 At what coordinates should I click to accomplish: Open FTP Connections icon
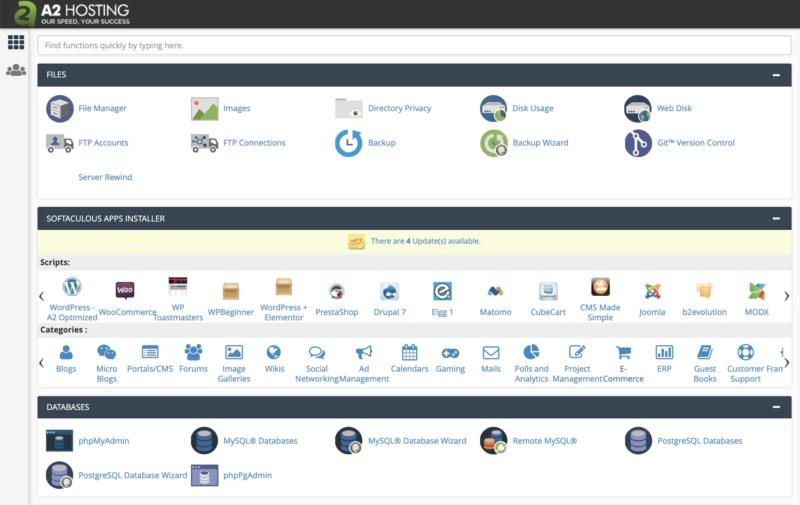(205, 143)
